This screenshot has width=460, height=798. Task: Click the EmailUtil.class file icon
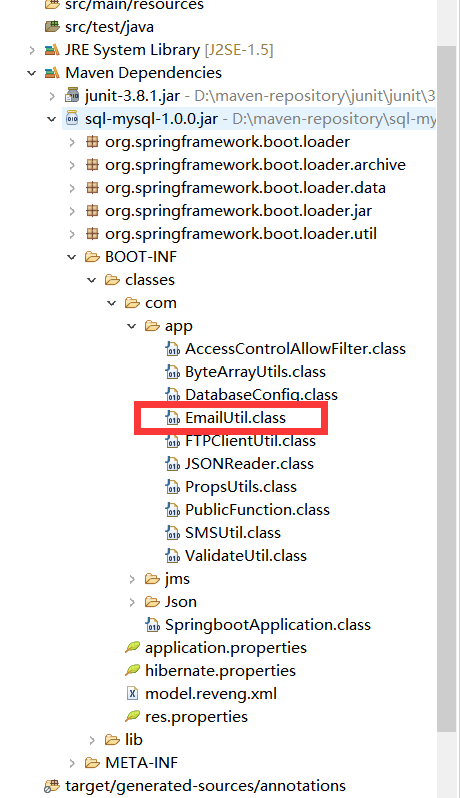click(x=173, y=418)
